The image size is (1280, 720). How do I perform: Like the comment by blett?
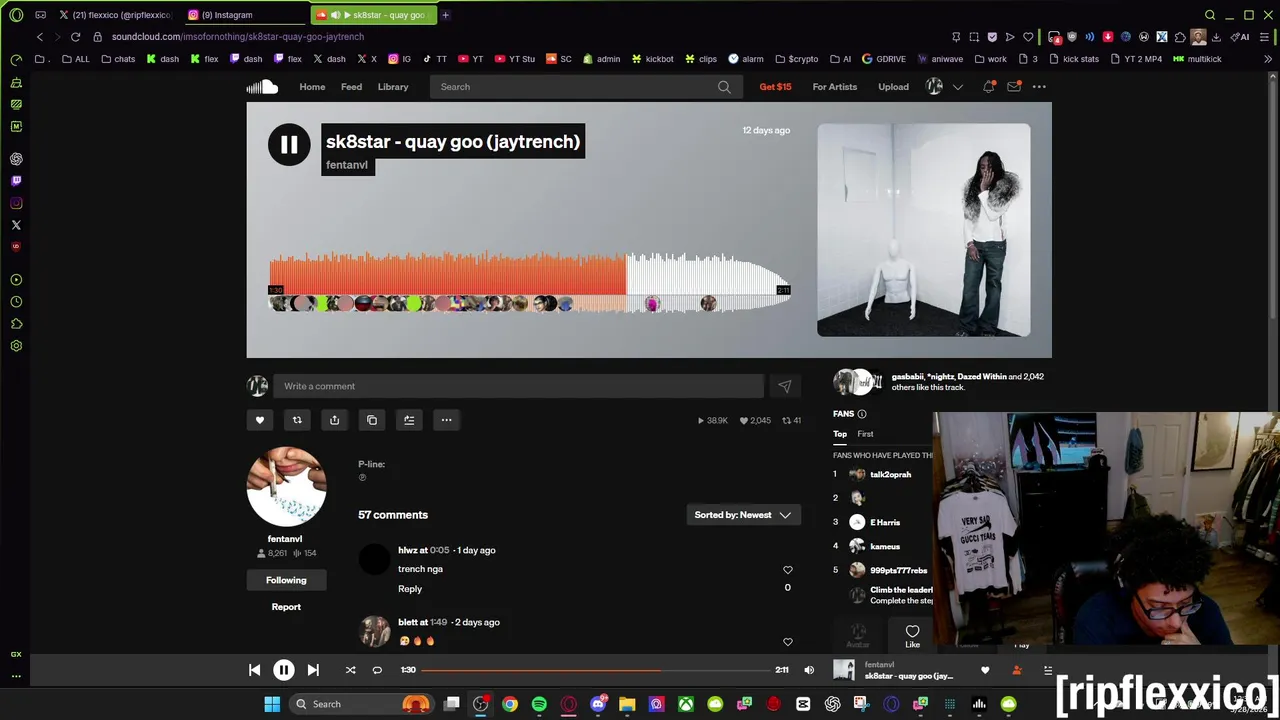788,642
